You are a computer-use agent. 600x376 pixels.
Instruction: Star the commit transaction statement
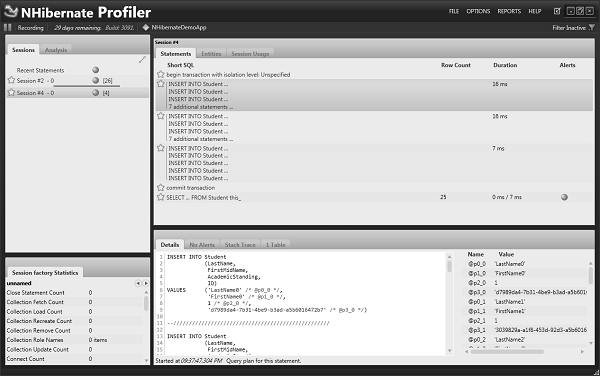click(161, 187)
